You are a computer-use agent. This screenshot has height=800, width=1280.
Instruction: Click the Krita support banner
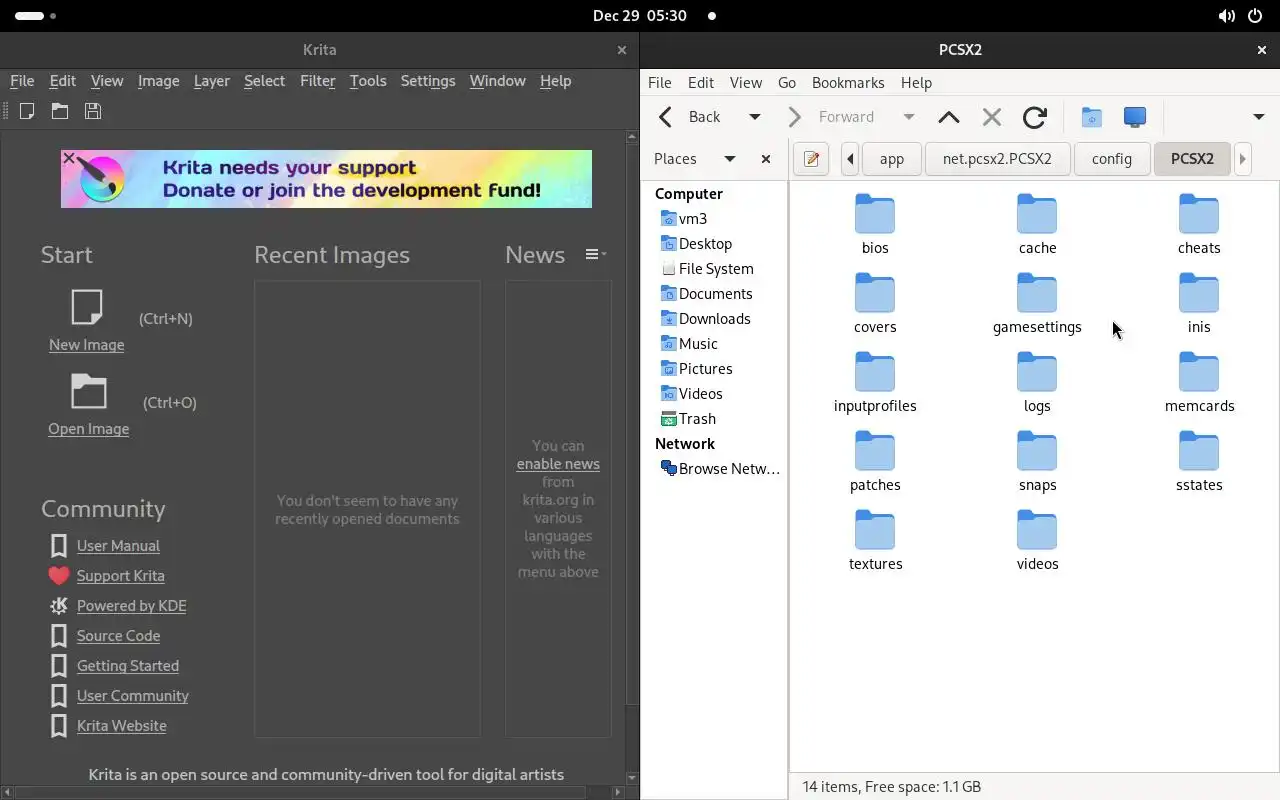click(x=326, y=179)
